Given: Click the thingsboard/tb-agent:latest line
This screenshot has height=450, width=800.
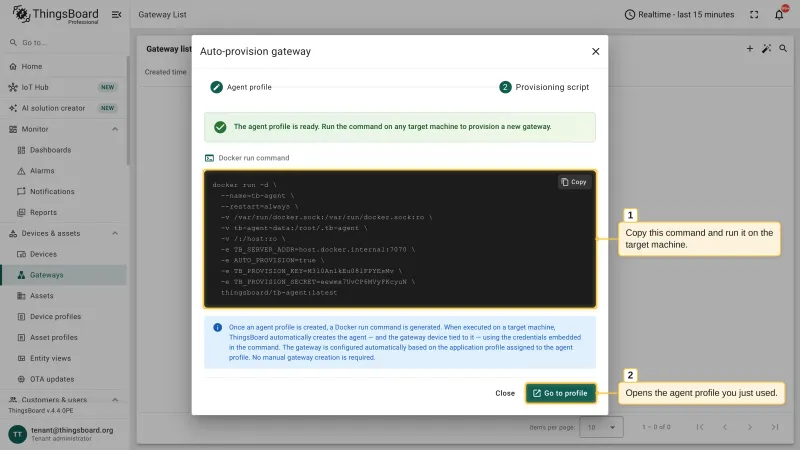Looking at the screenshot, I should point(279,293).
